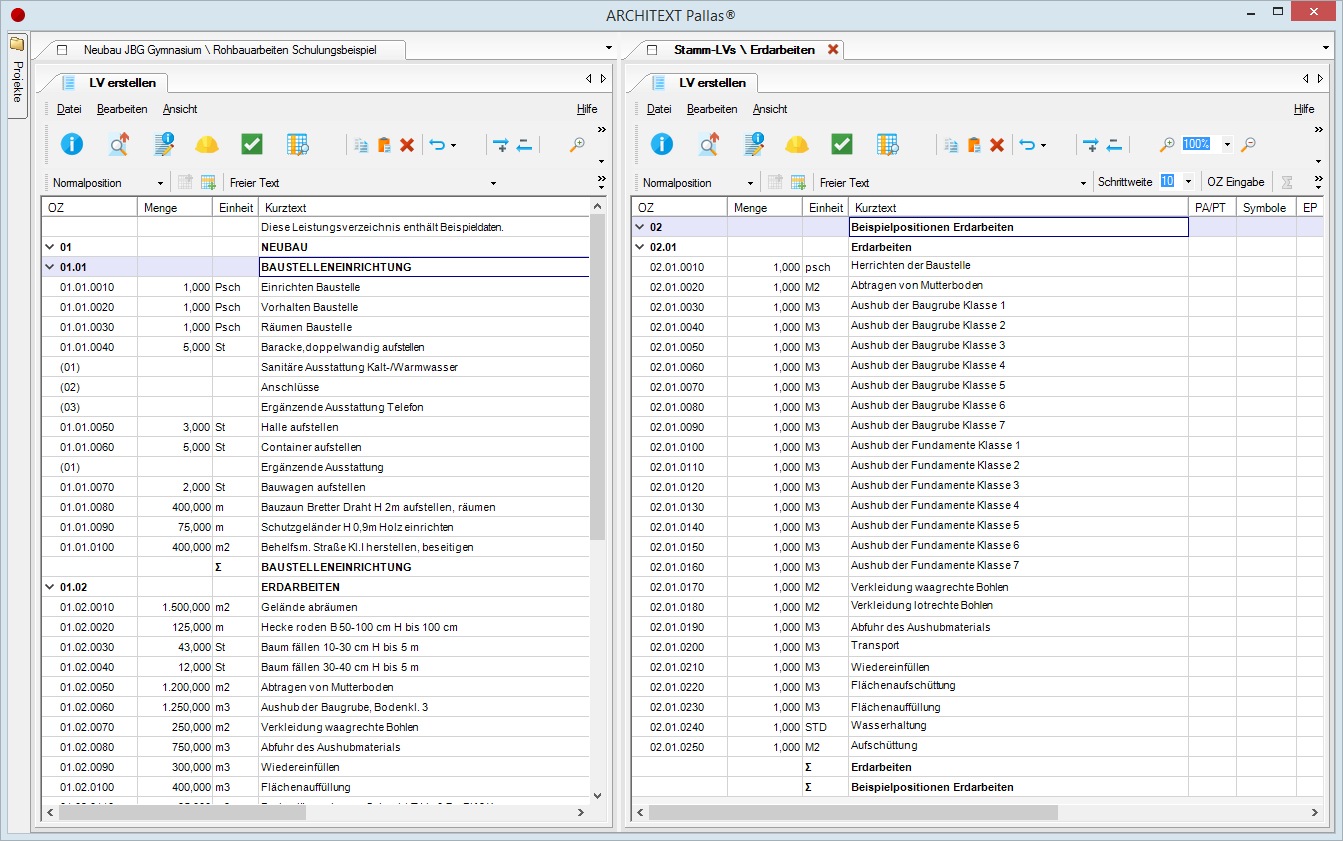
Task: Click the red X delete icon in left pane
Action: (407, 145)
